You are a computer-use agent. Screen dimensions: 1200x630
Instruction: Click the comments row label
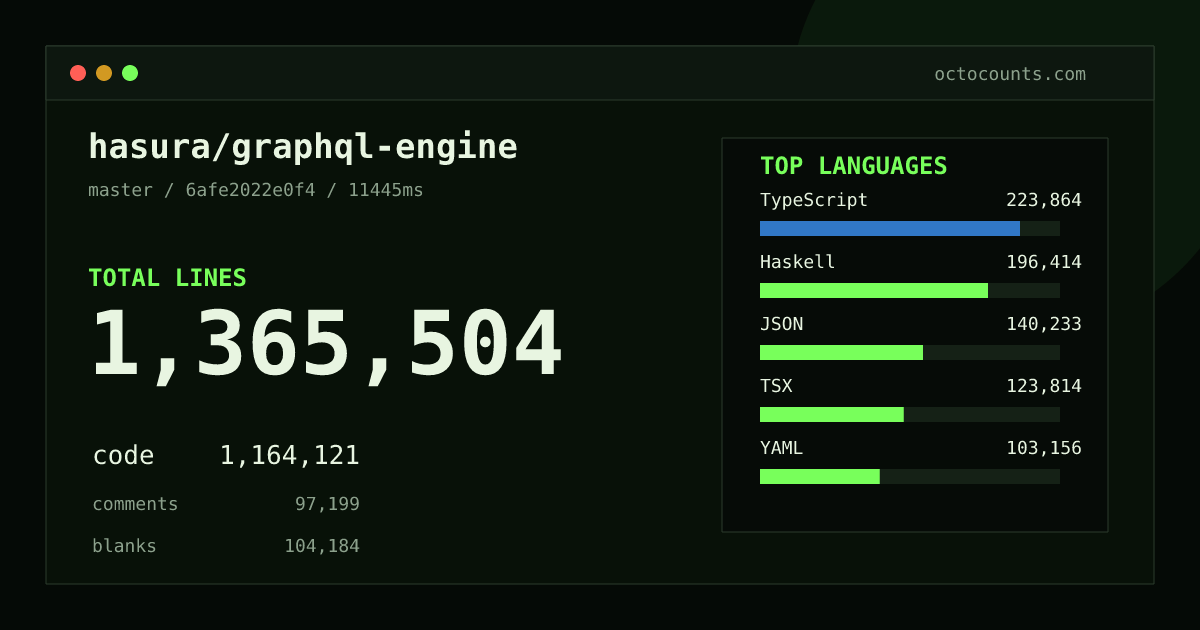point(135,504)
